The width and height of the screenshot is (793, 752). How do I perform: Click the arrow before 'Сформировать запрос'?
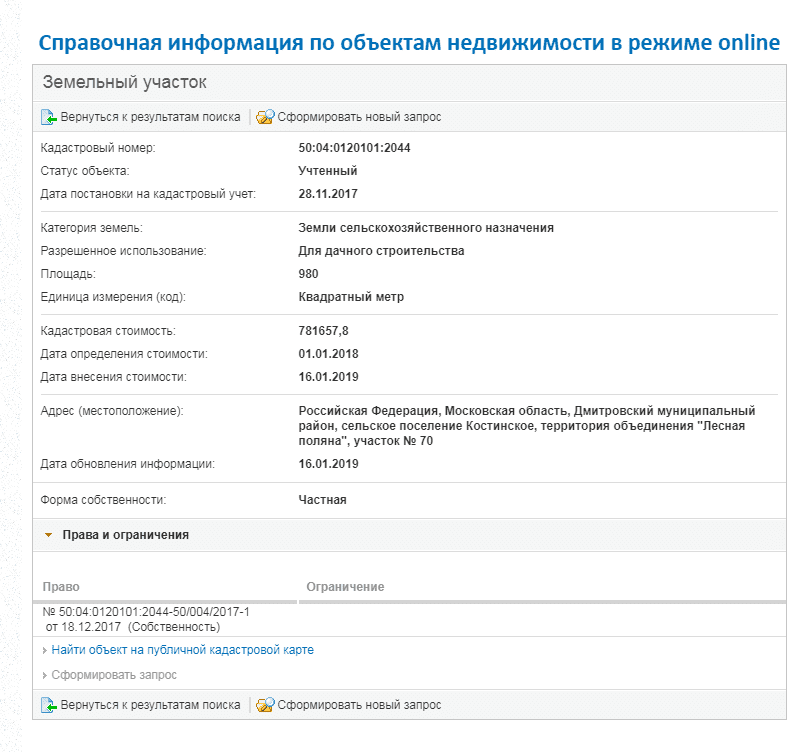(45, 675)
